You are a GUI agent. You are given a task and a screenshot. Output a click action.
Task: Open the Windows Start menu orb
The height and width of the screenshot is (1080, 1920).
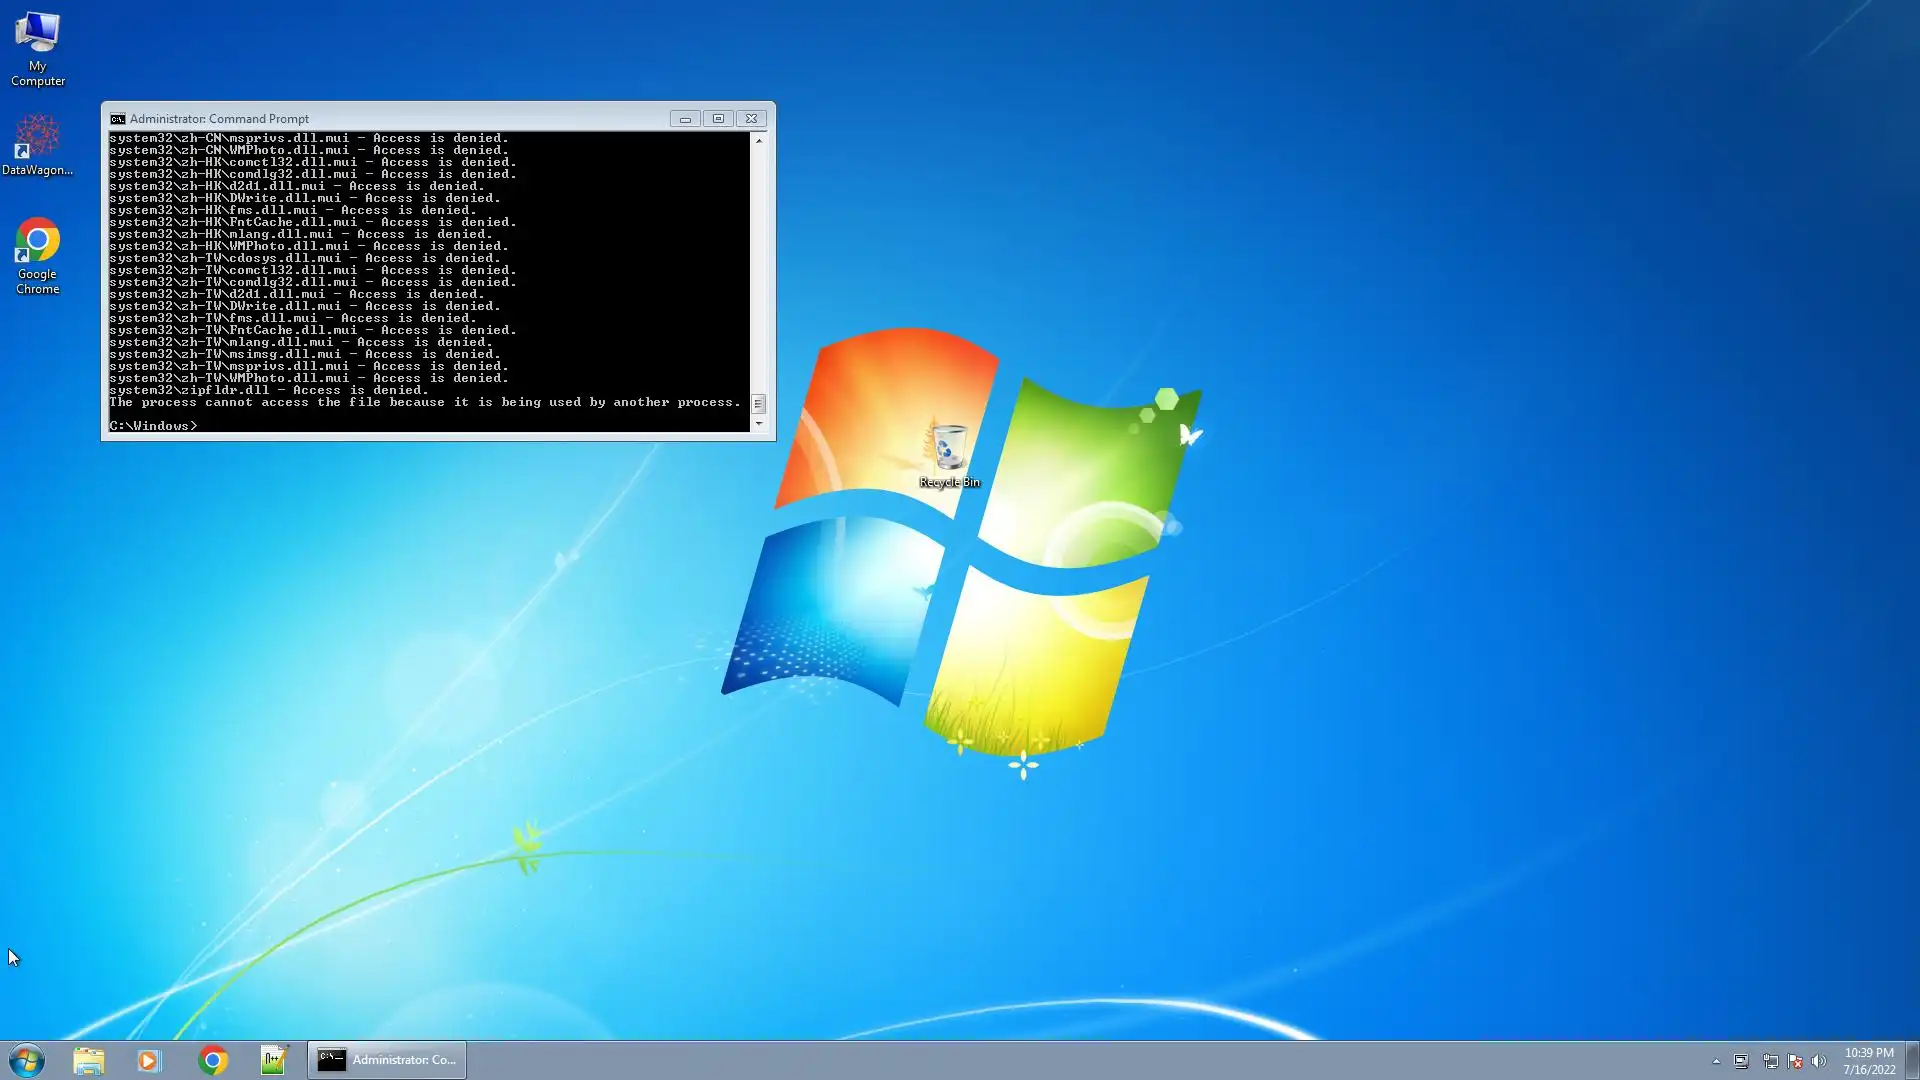pyautogui.click(x=27, y=1060)
